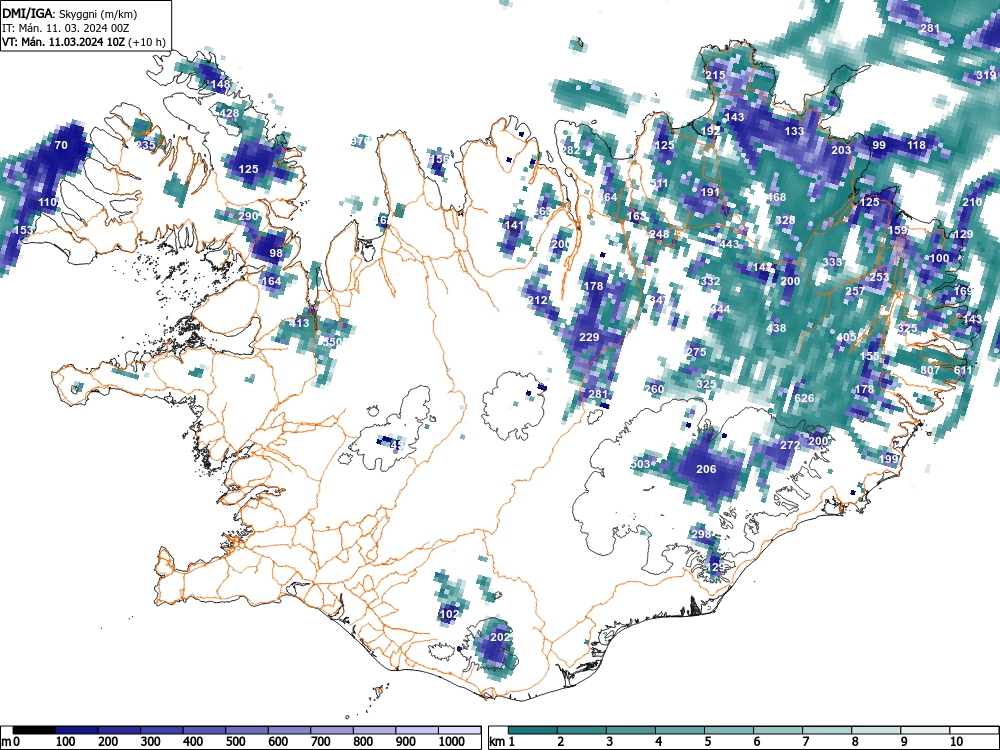The image size is (1000, 750).
Task: Click the visibility value 260 on the map
Action: 654,389
